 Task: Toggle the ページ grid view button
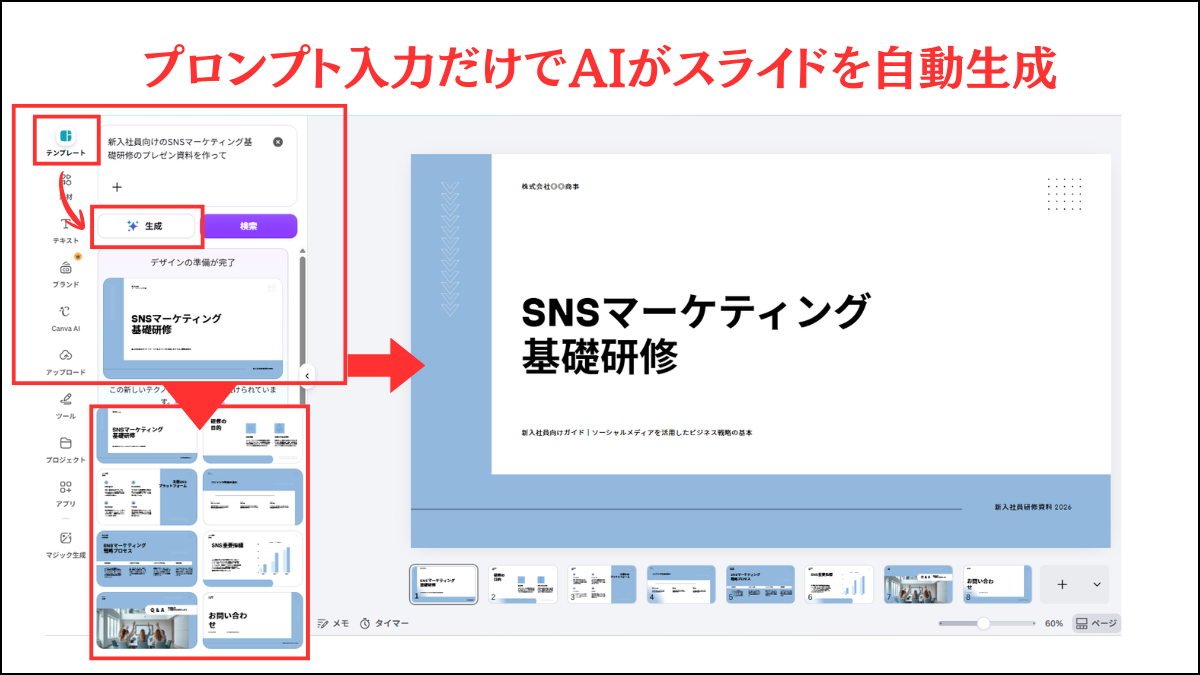1096,623
